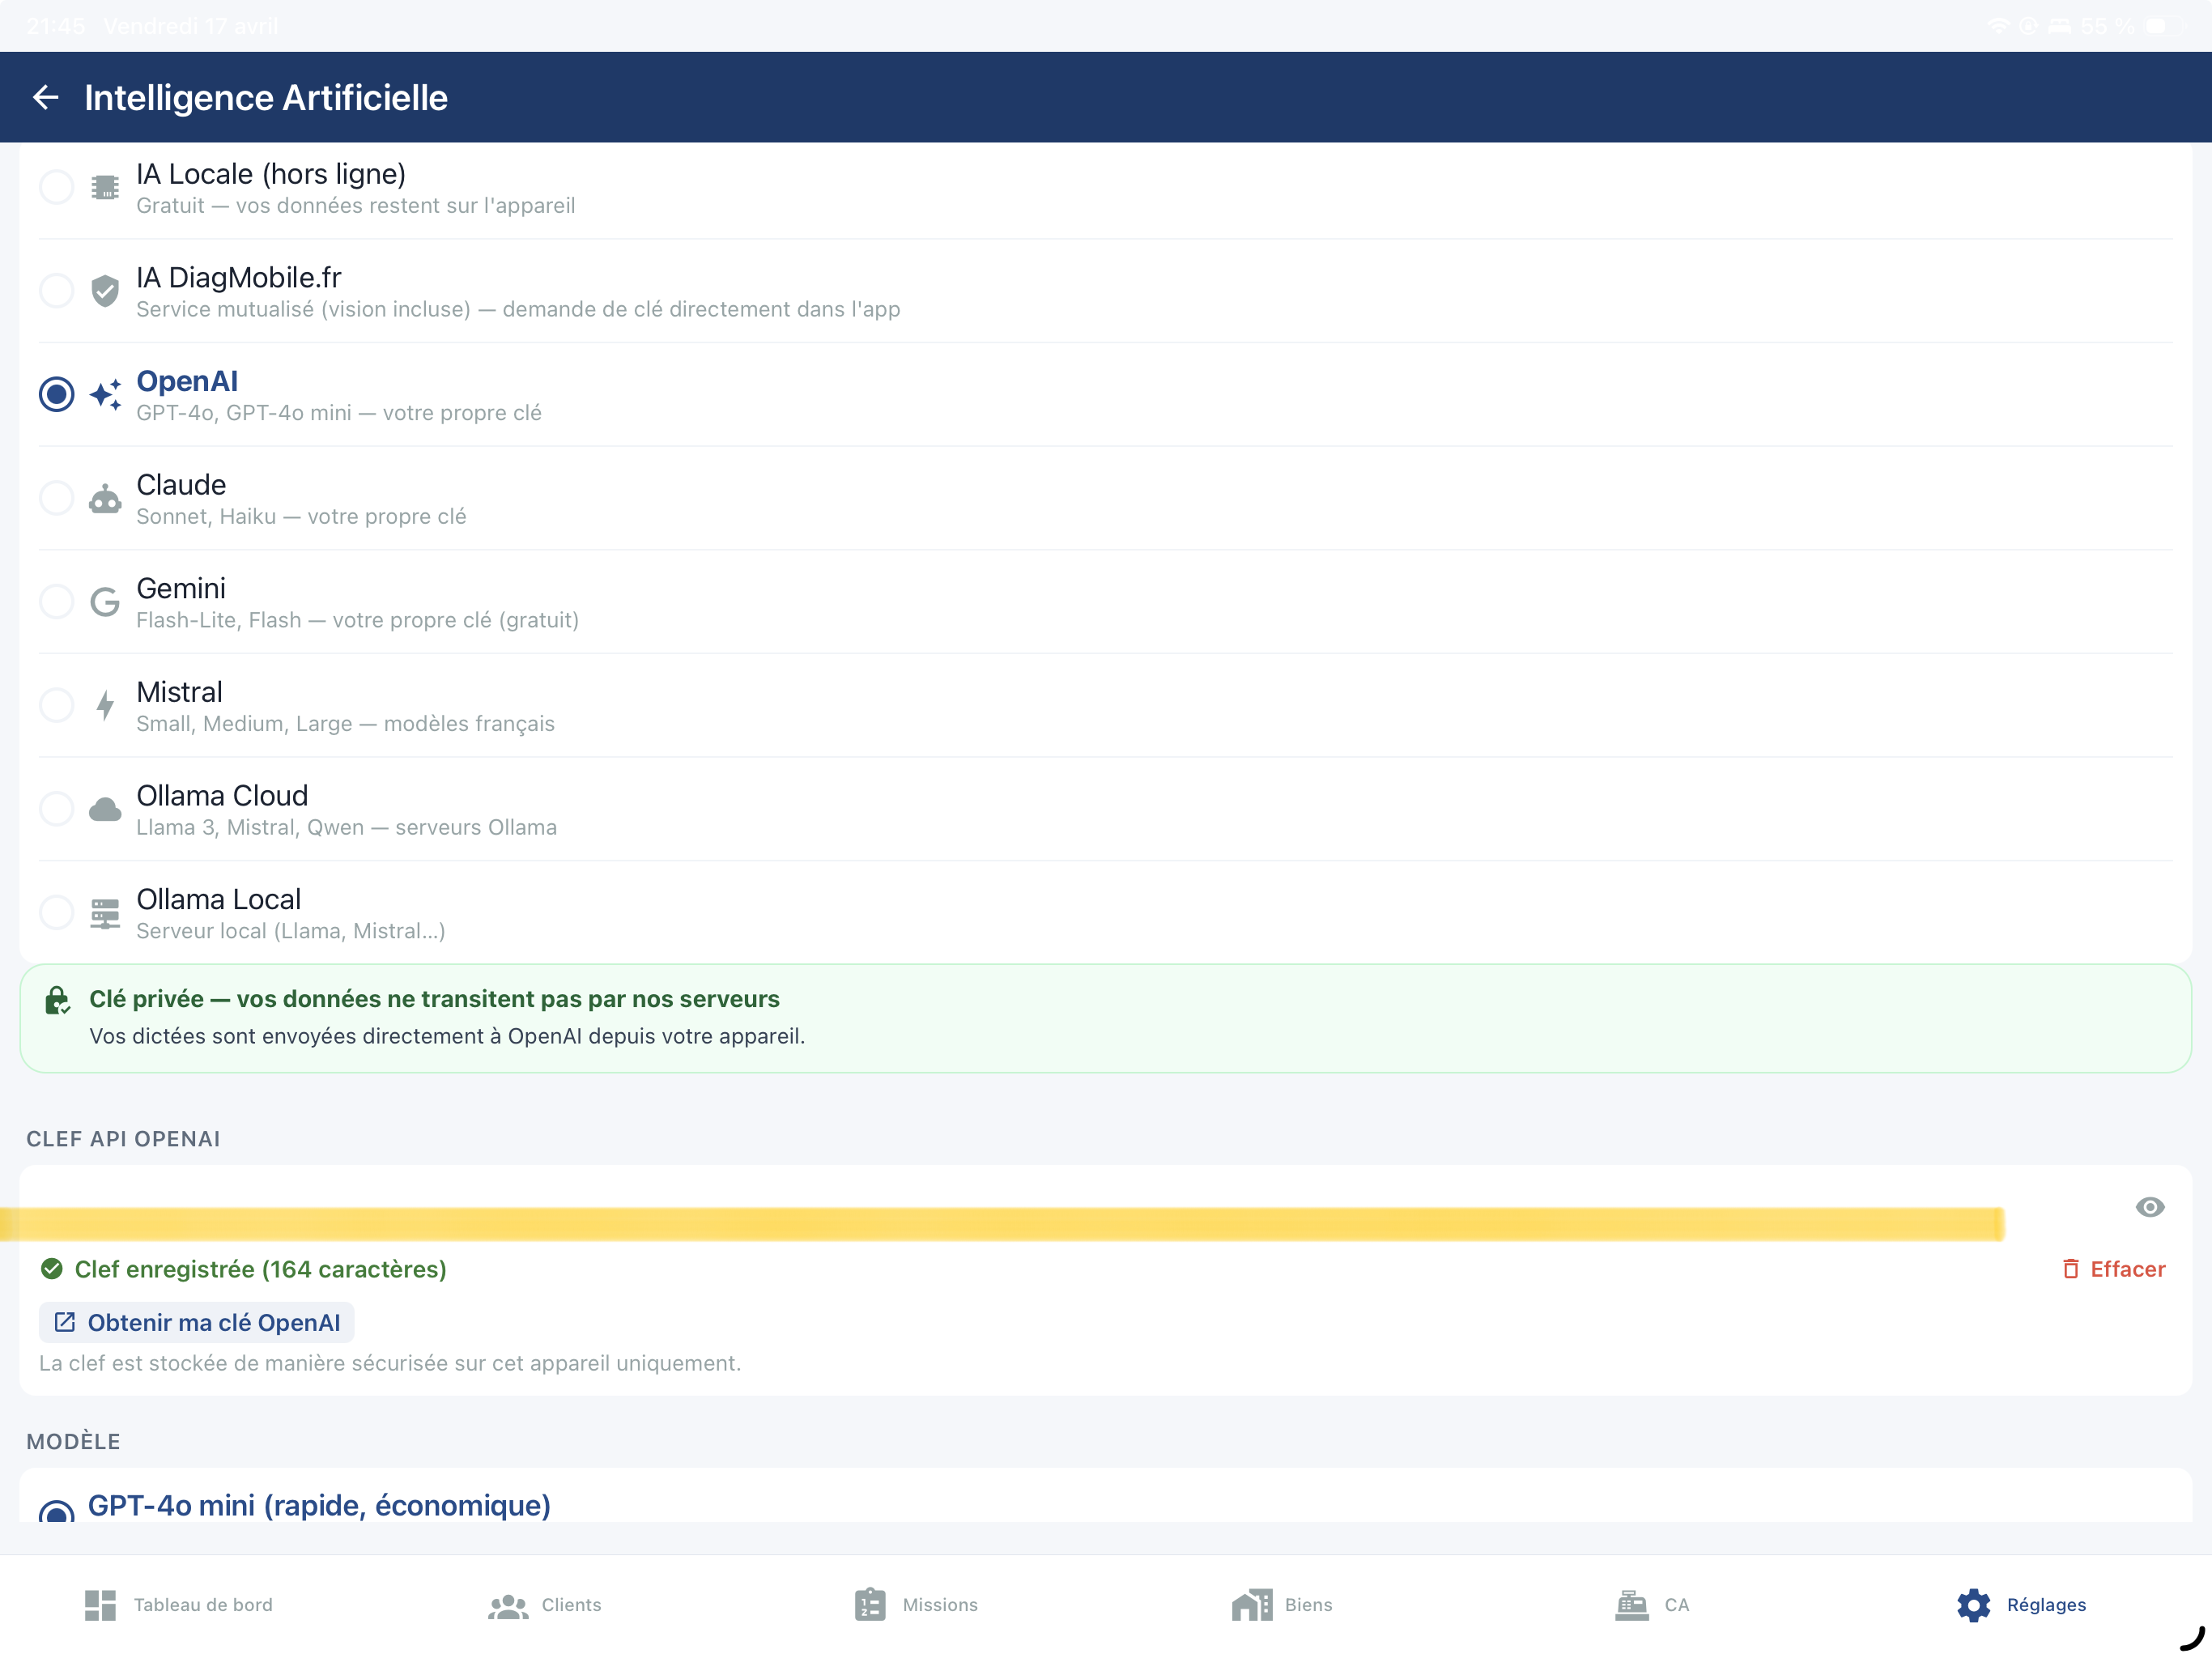
Task: Go back with the arrow button
Action: tap(46, 97)
